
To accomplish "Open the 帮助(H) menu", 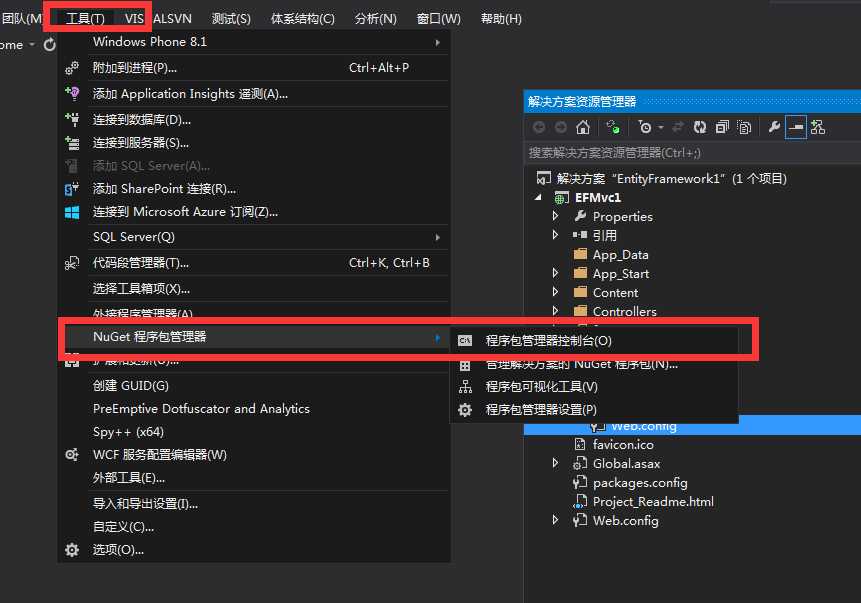I will click(x=501, y=19).
